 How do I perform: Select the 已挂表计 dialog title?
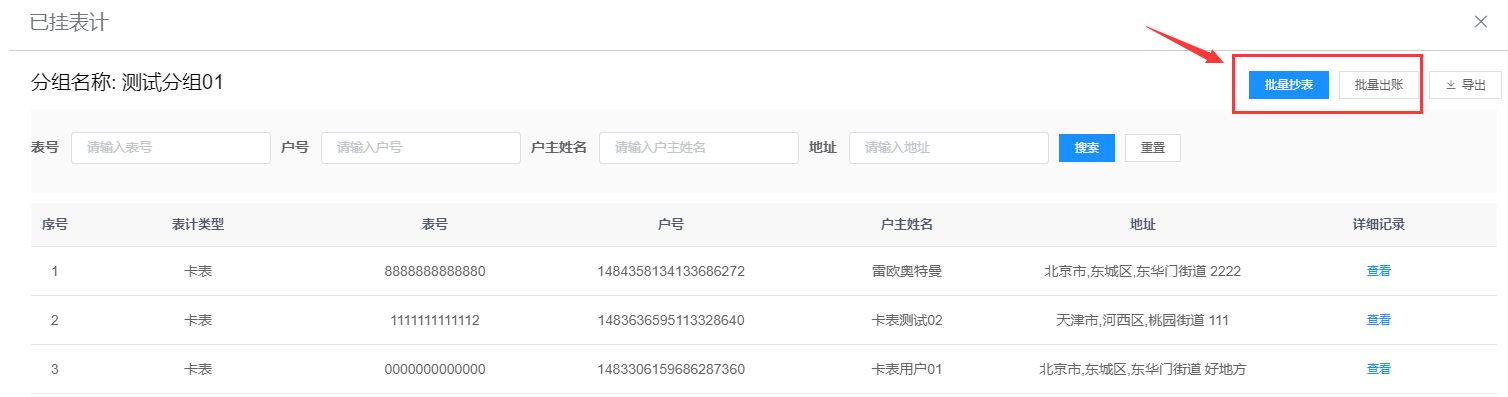tap(69, 22)
